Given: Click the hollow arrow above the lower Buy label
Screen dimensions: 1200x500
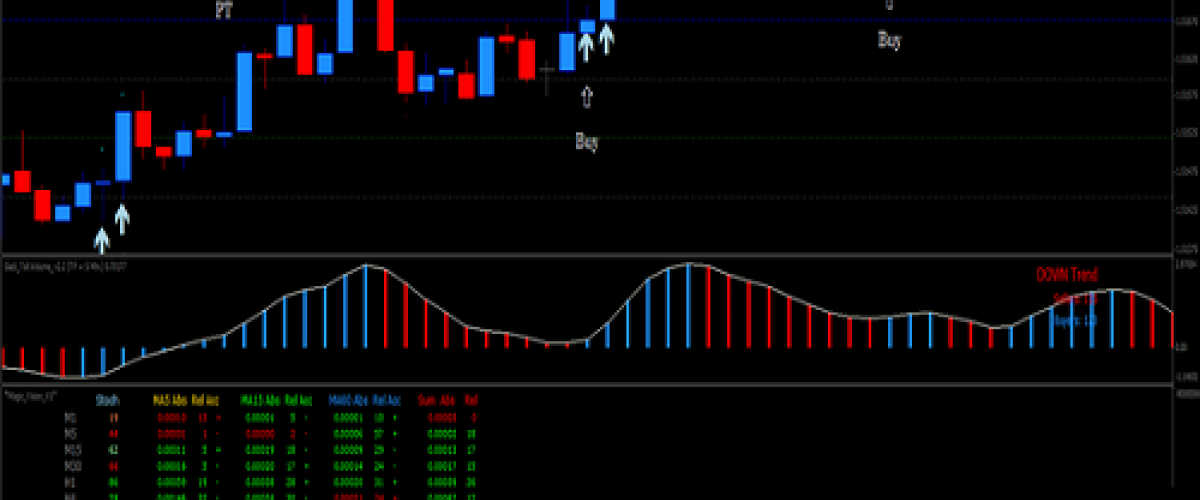Looking at the screenshot, I should [x=587, y=97].
